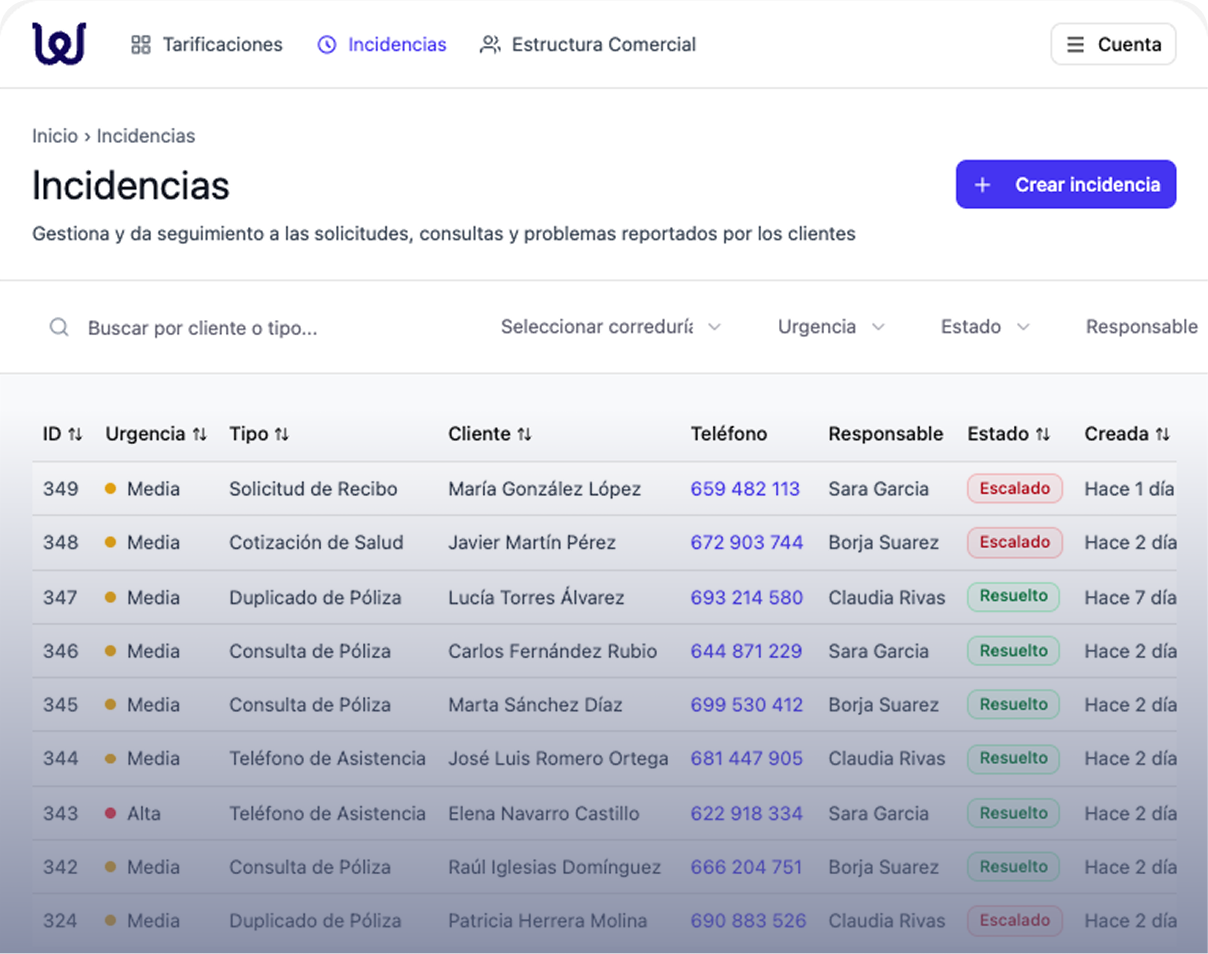Click client José Luis Romero Ortega
Viewport: 1208px width, 954px height.
558,759
